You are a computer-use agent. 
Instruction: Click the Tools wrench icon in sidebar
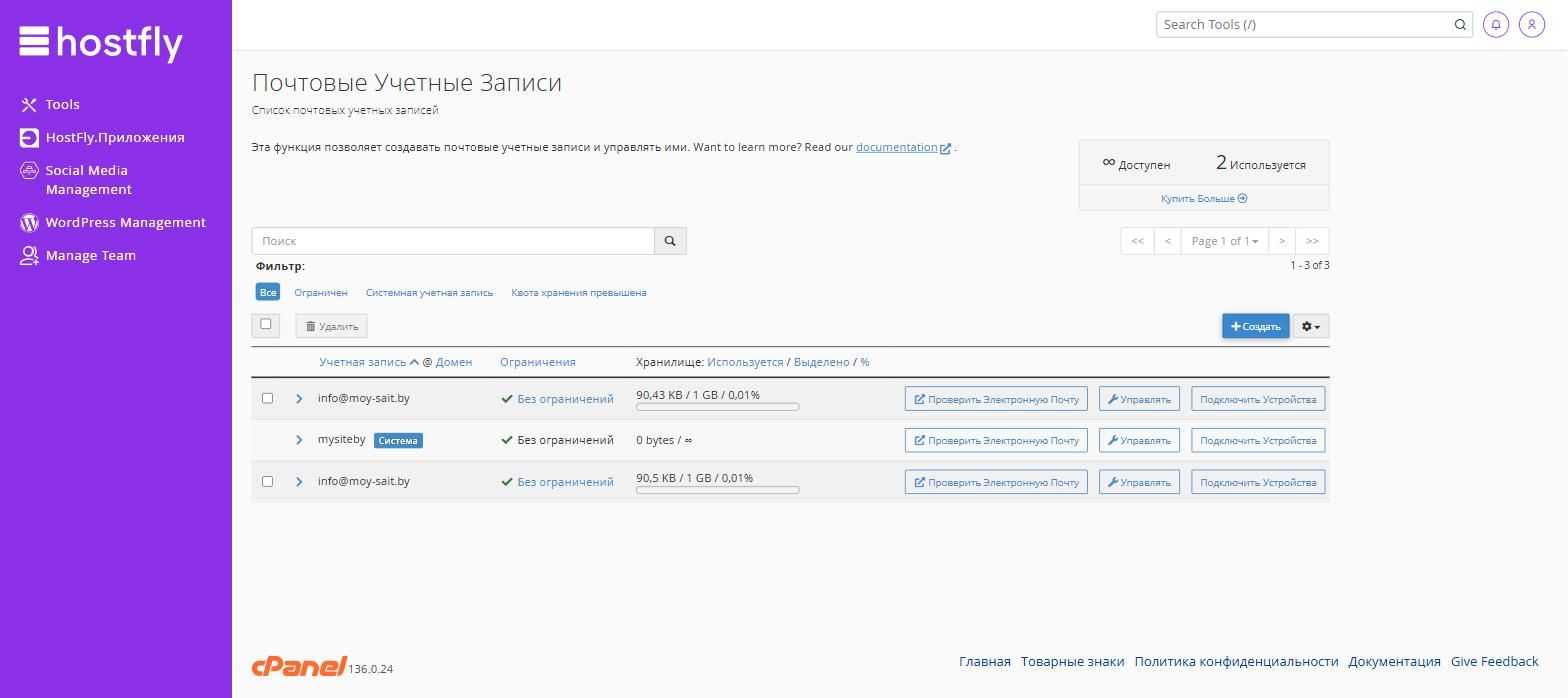coord(29,104)
